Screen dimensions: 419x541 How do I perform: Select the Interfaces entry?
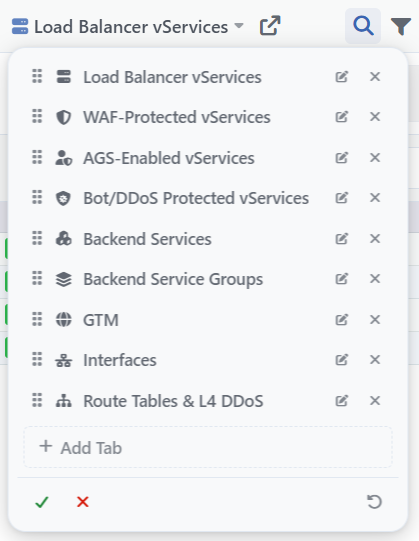120,360
